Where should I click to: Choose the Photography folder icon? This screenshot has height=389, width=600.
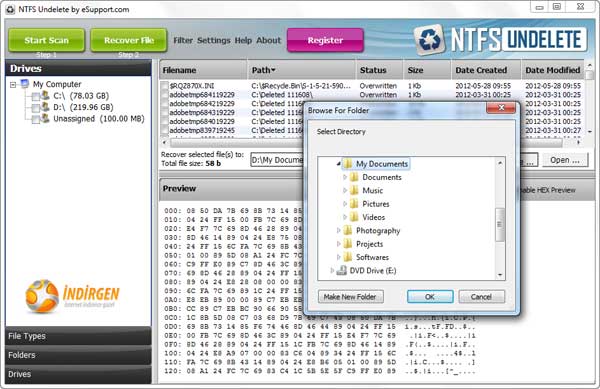coord(348,230)
